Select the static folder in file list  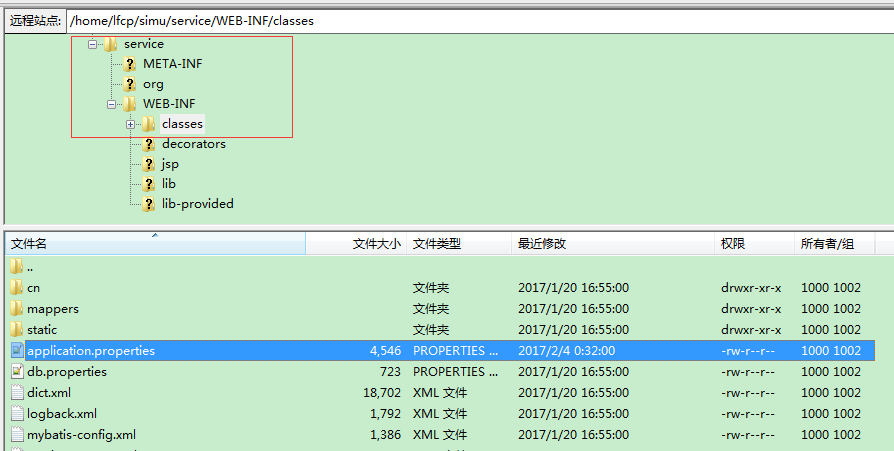tap(42, 330)
